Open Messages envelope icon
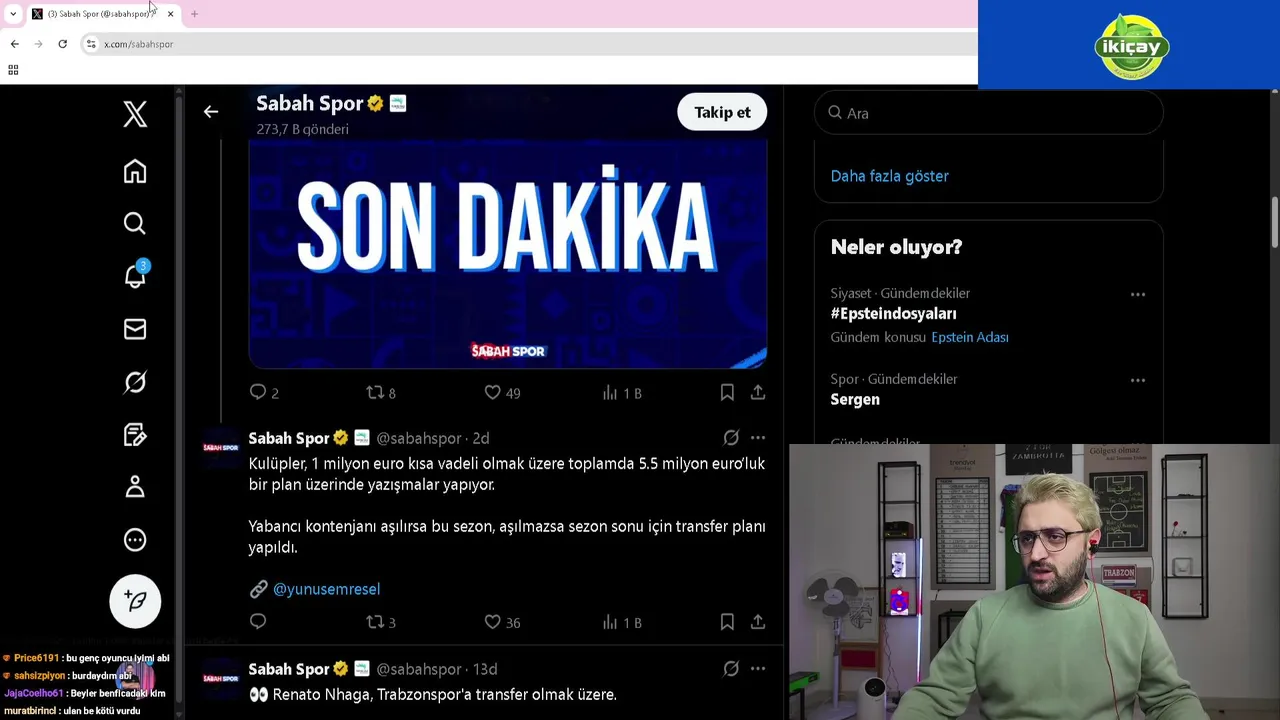 135,329
